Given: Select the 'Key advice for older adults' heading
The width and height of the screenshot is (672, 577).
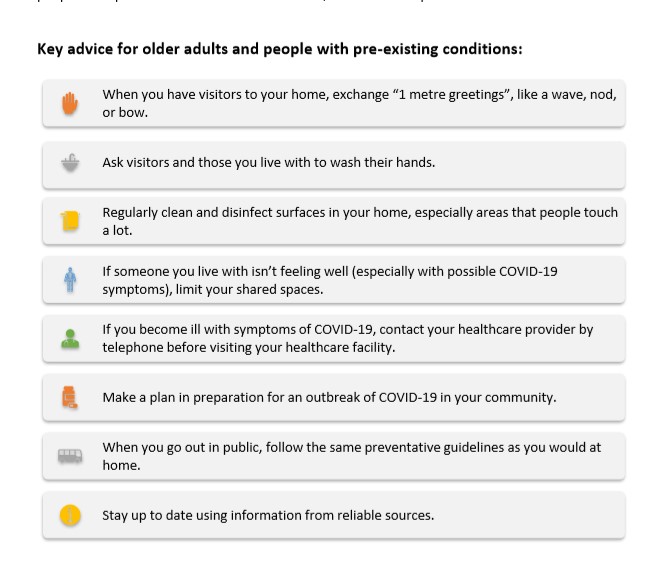Looking at the screenshot, I should 280,48.
